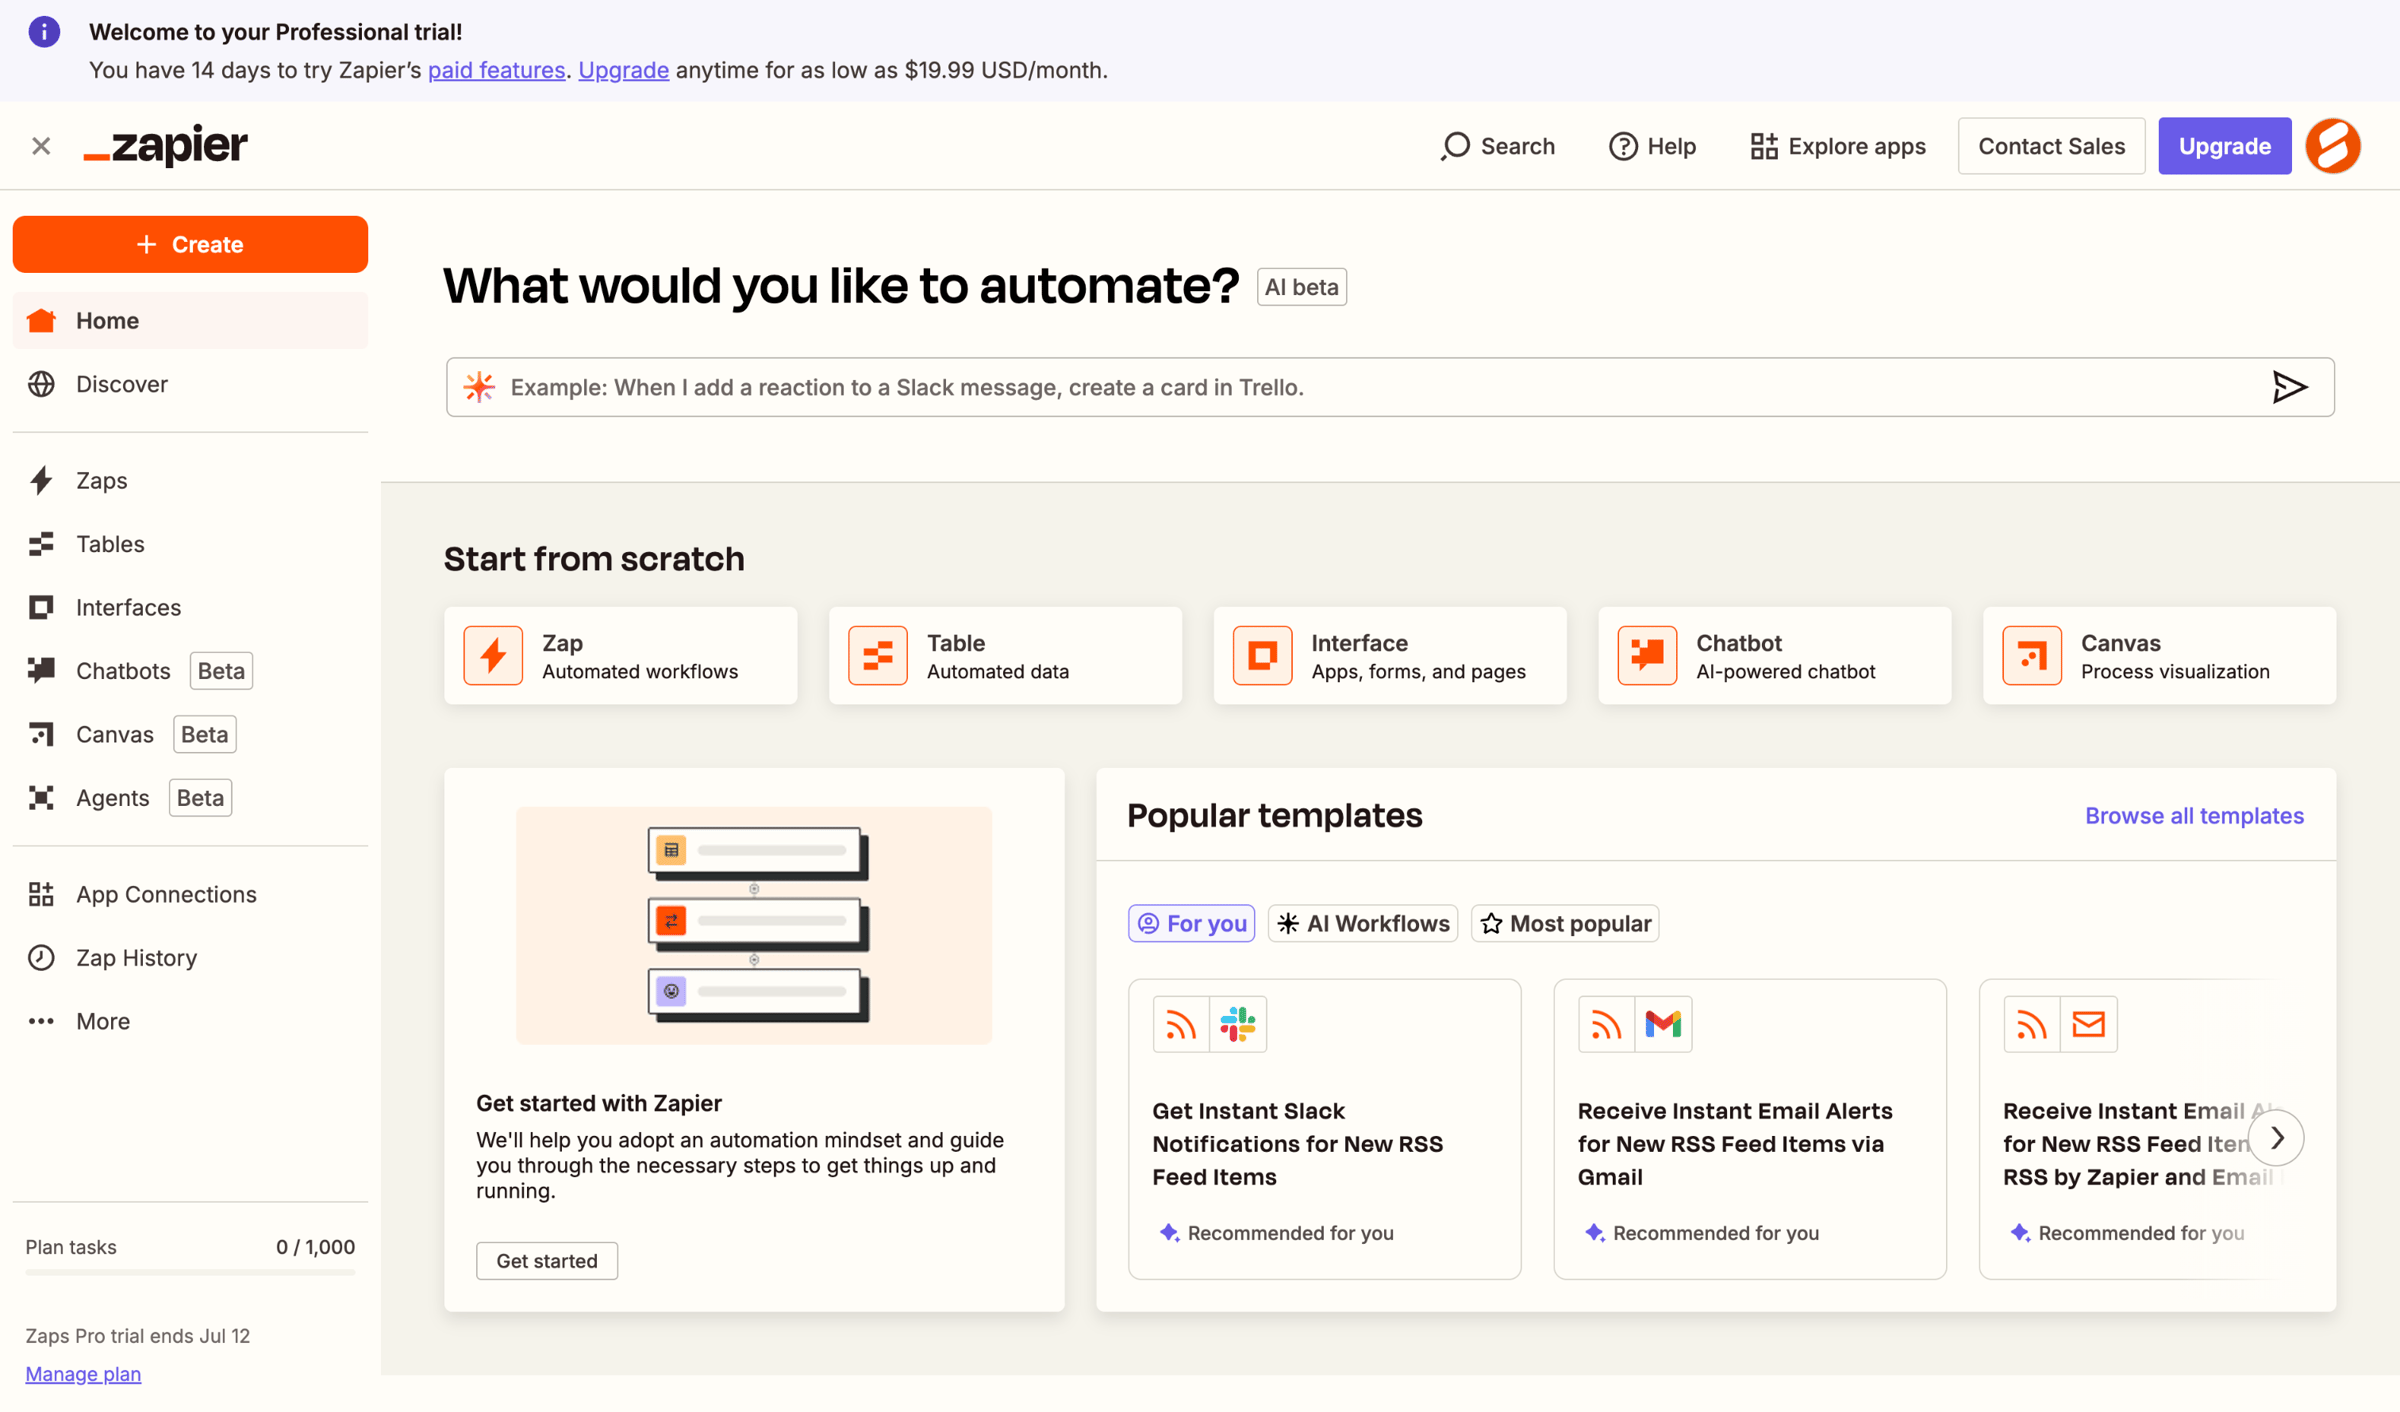Viewport: 2400px width, 1412px height.
Task: Click RSS icon in the Gmail template
Action: tap(1606, 1024)
